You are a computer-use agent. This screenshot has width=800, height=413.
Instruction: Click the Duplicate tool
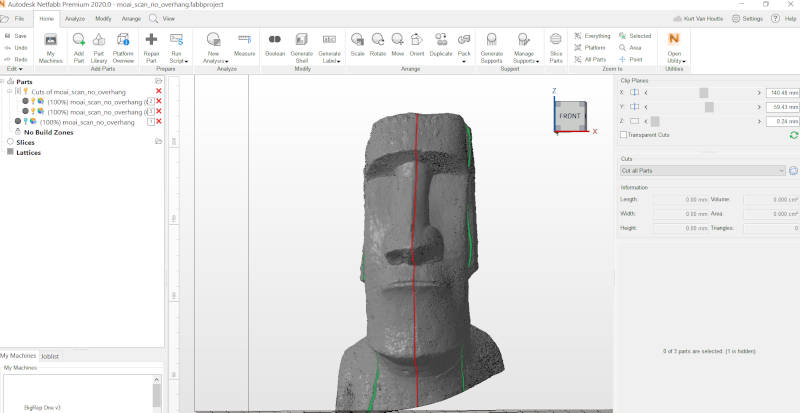[441, 45]
